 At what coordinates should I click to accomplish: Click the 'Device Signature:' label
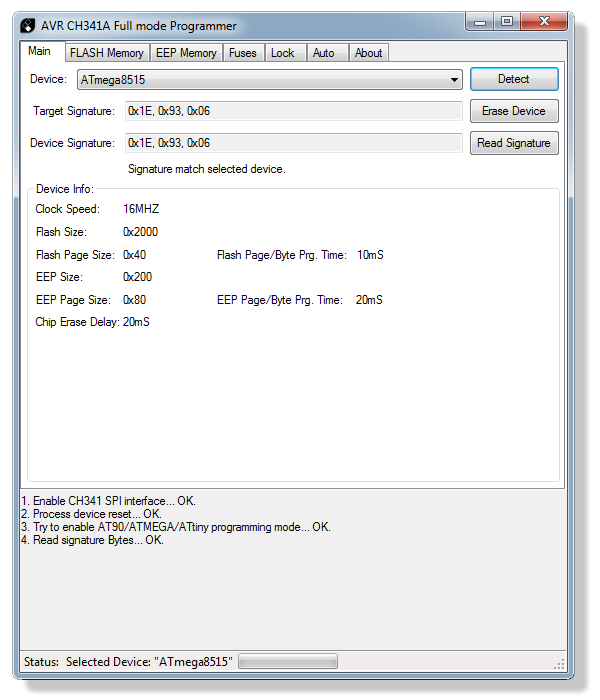pos(72,143)
